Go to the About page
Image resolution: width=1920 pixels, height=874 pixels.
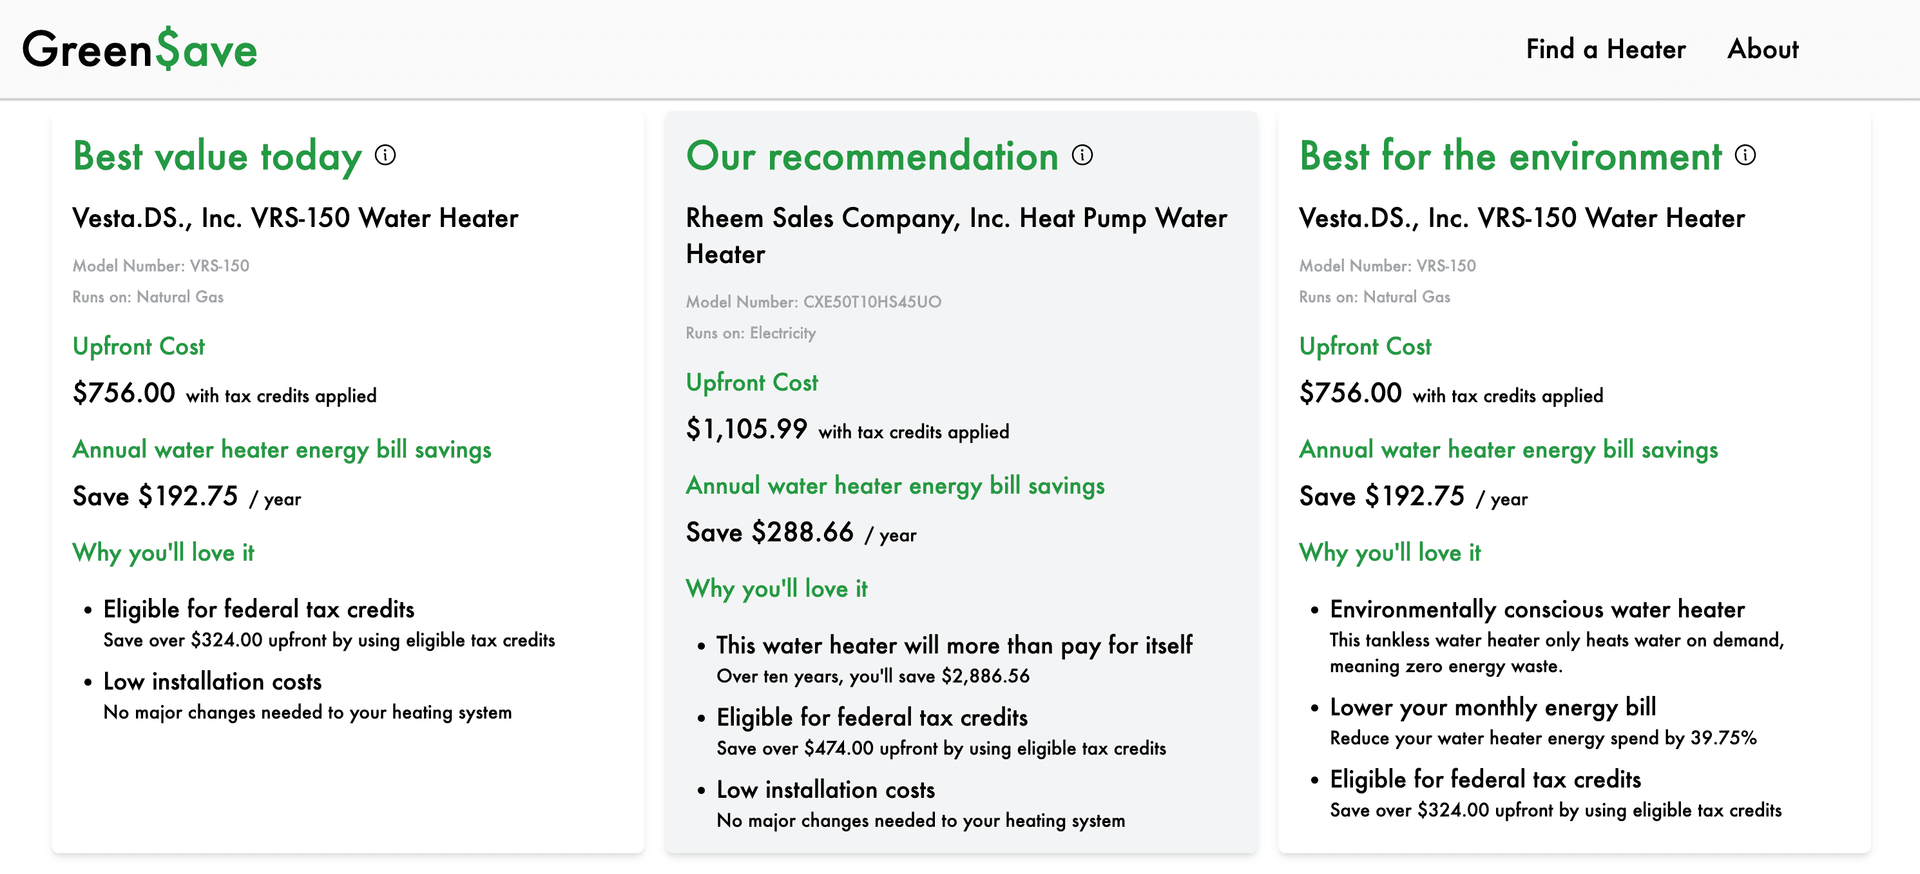(1762, 49)
